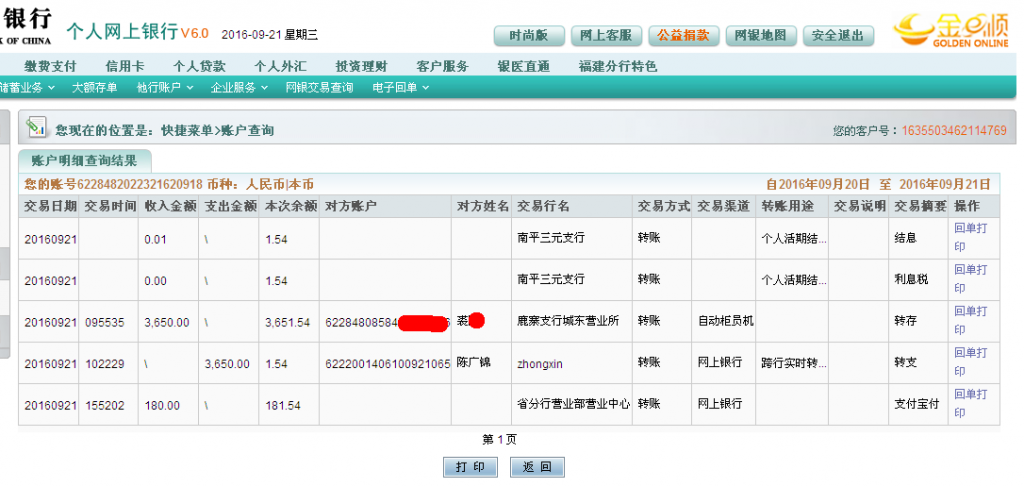The height and width of the screenshot is (487, 1024).
Task: Click the 交易时间 column header
Action: coord(111,206)
